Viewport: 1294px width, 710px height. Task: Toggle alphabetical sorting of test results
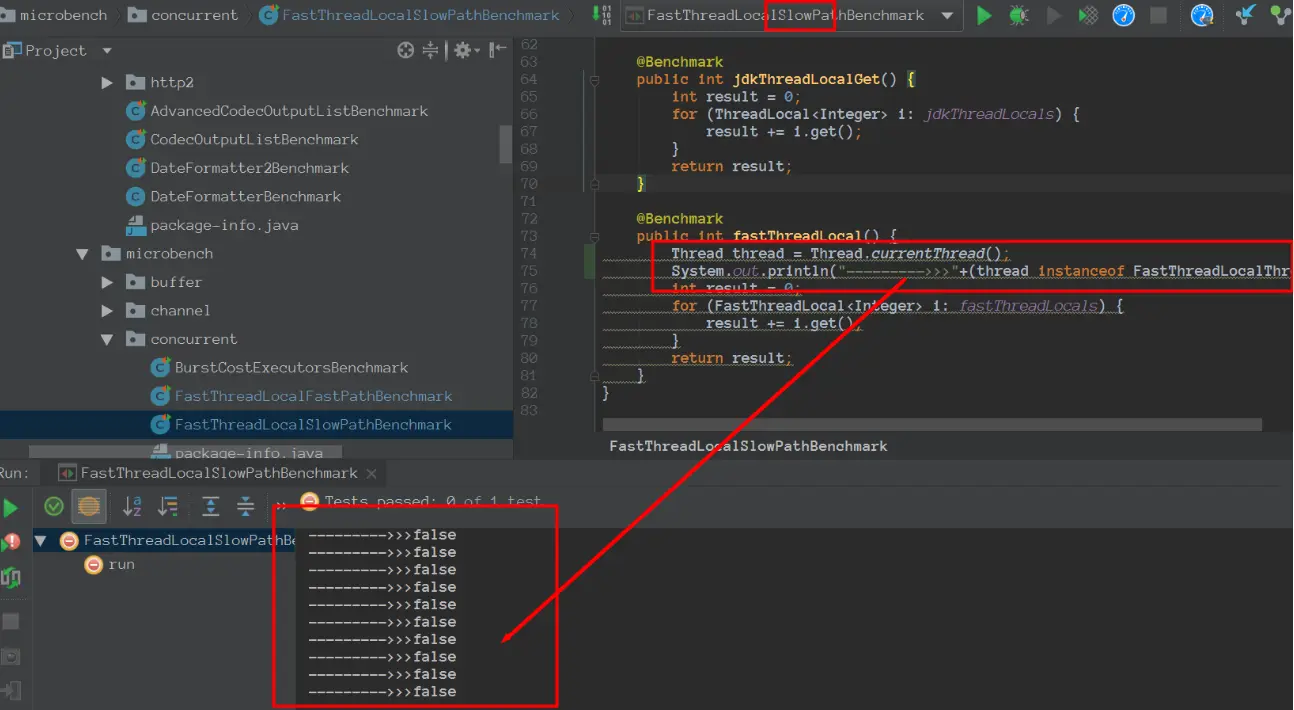click(x=132, y=507)
